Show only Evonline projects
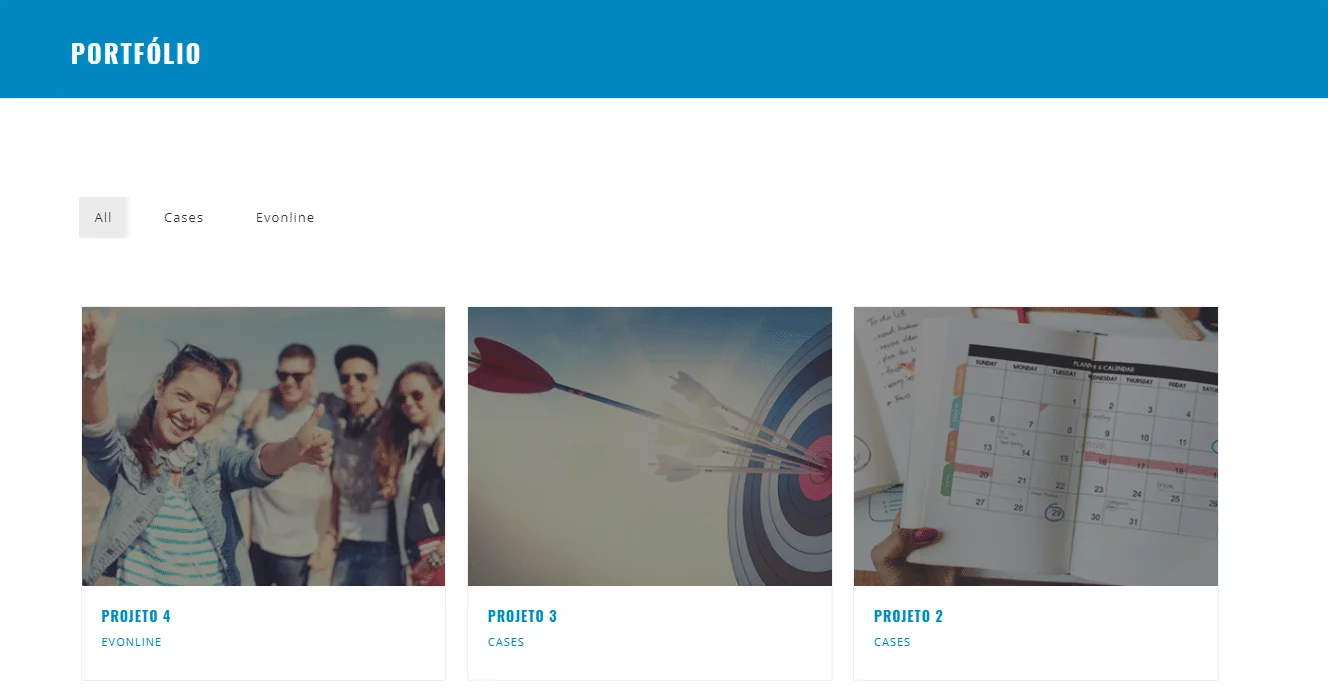1328x691 pixels. point(285,217)
